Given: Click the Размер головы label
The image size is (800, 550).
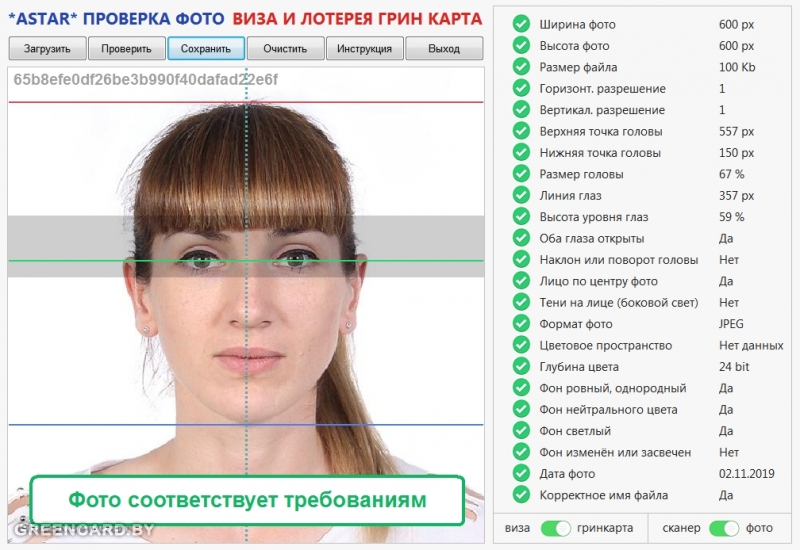Looking at the screenshot, I should point(581,174).
